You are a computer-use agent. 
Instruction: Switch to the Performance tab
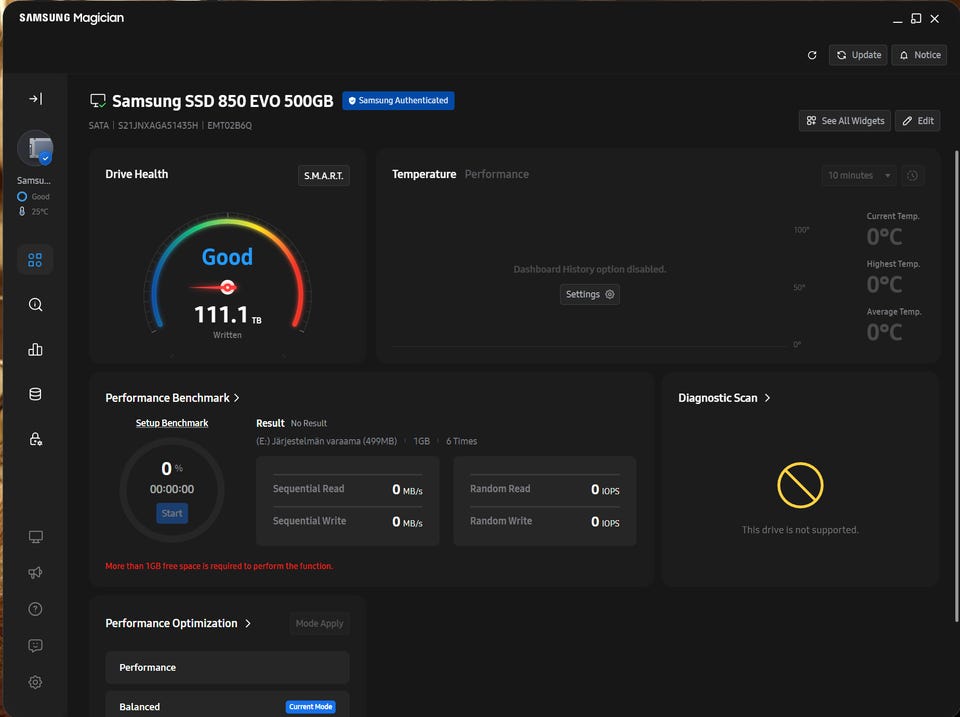coord(497,175)
